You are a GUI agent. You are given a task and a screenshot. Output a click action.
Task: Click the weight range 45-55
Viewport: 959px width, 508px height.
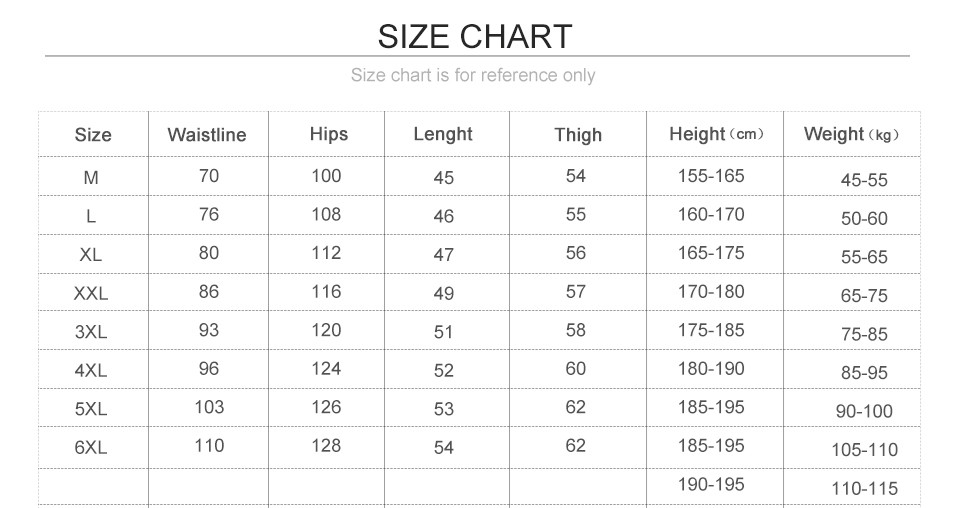864,180
